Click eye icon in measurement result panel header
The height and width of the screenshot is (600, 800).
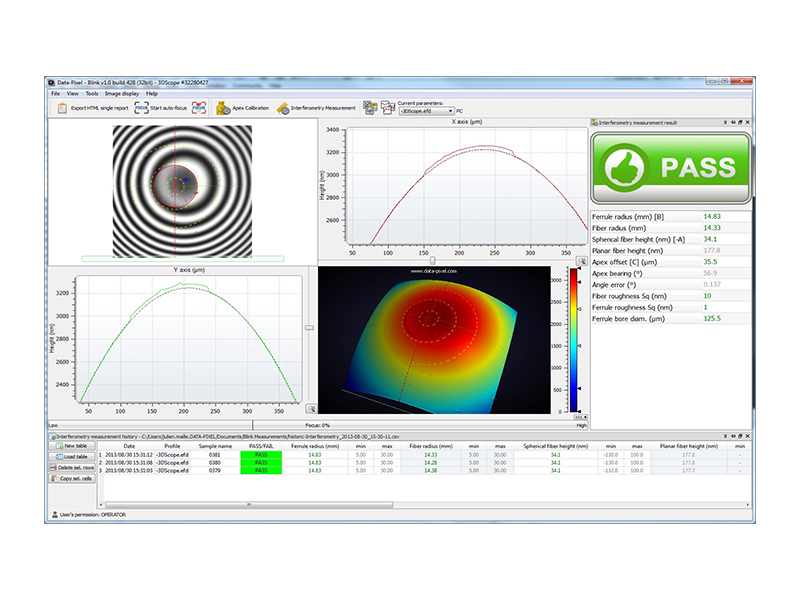(x=733, y=122)
